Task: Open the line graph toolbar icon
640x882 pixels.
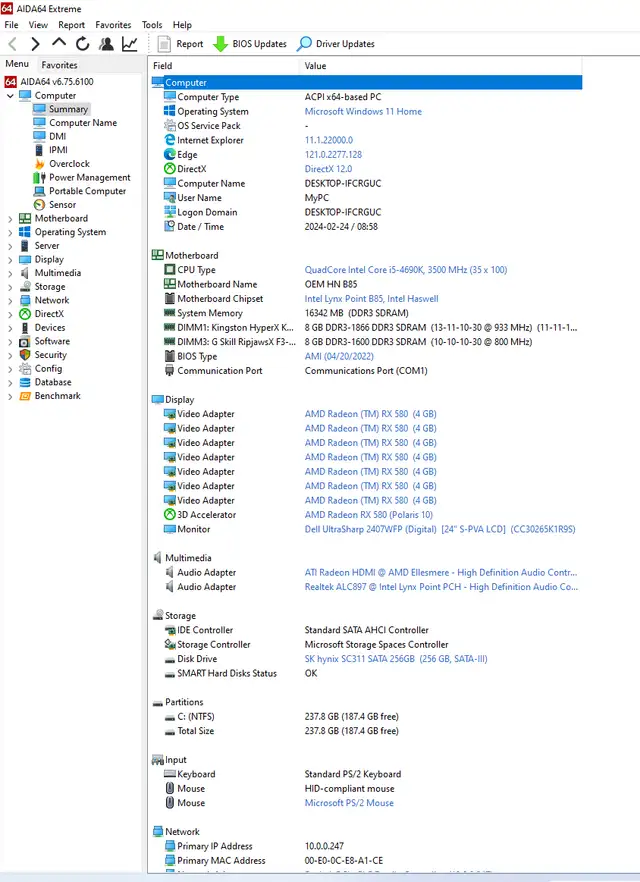Action: click(x=129, y=44)
